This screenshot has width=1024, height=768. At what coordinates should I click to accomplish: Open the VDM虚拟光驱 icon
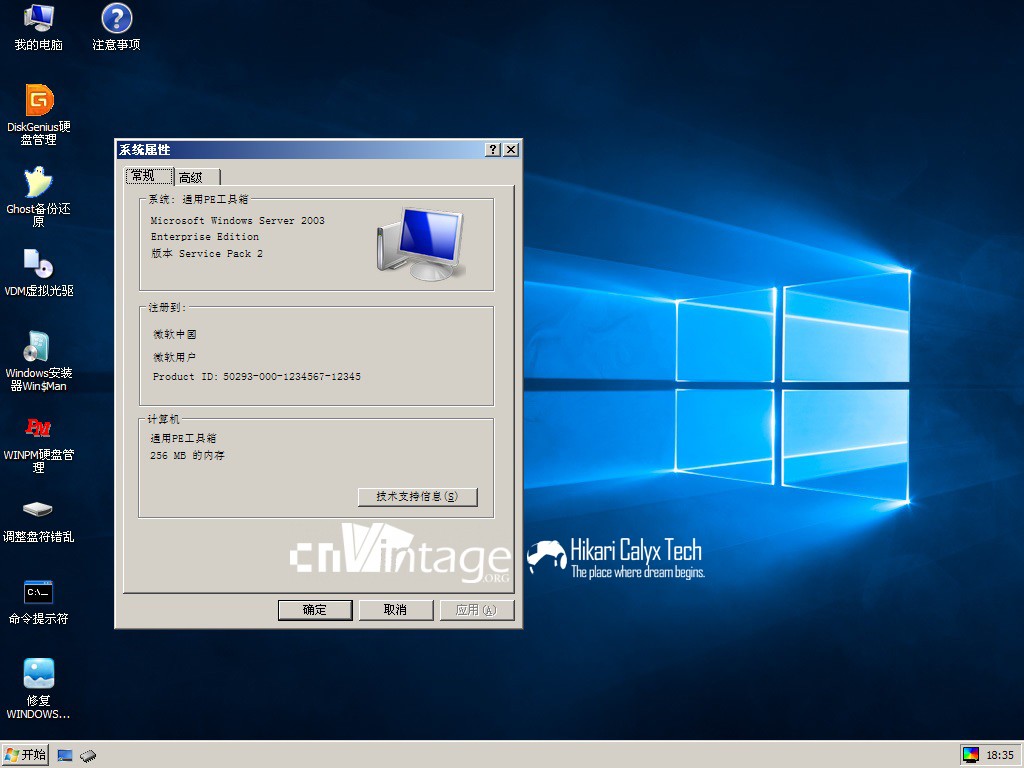39,272
